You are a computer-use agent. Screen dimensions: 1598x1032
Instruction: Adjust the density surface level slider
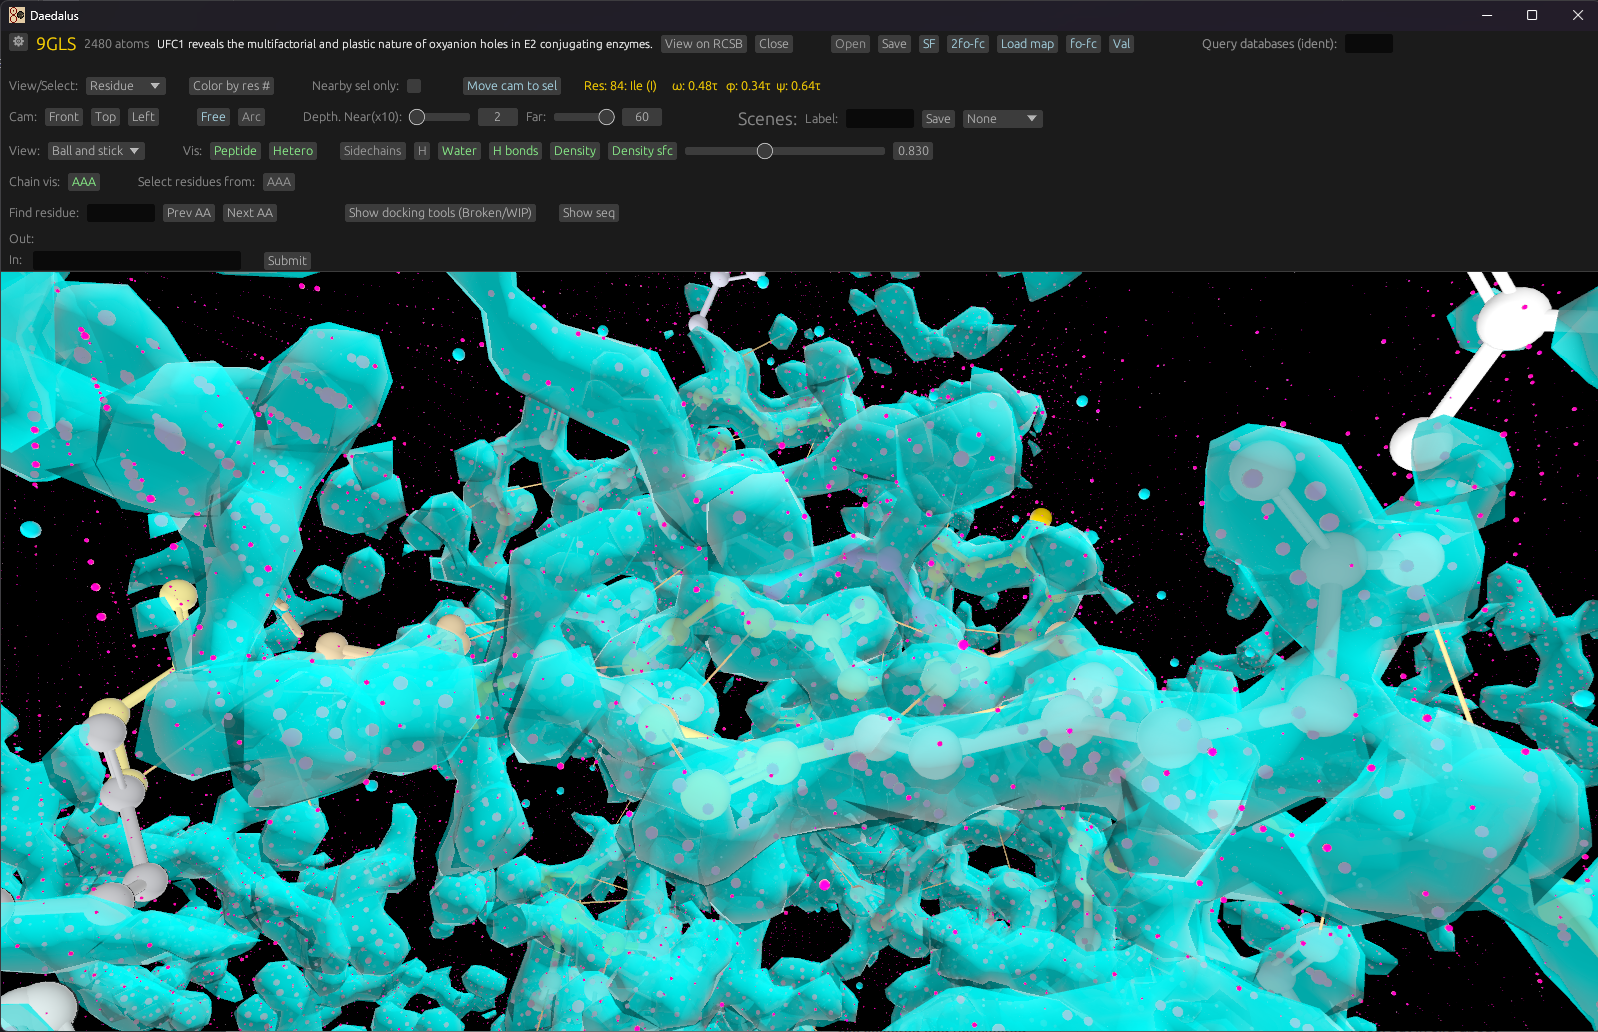(765, 151)
